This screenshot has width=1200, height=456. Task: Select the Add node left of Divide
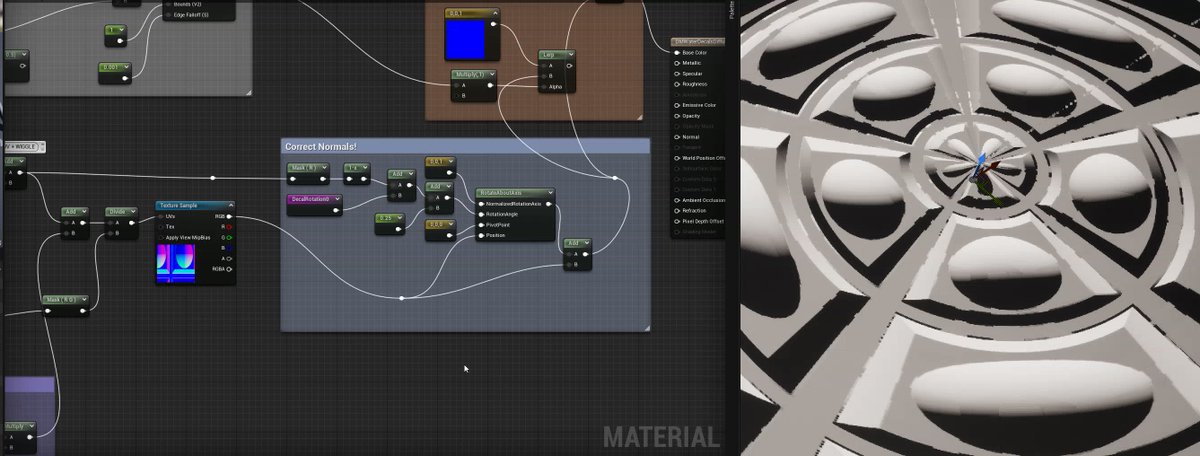click(74, 223)
